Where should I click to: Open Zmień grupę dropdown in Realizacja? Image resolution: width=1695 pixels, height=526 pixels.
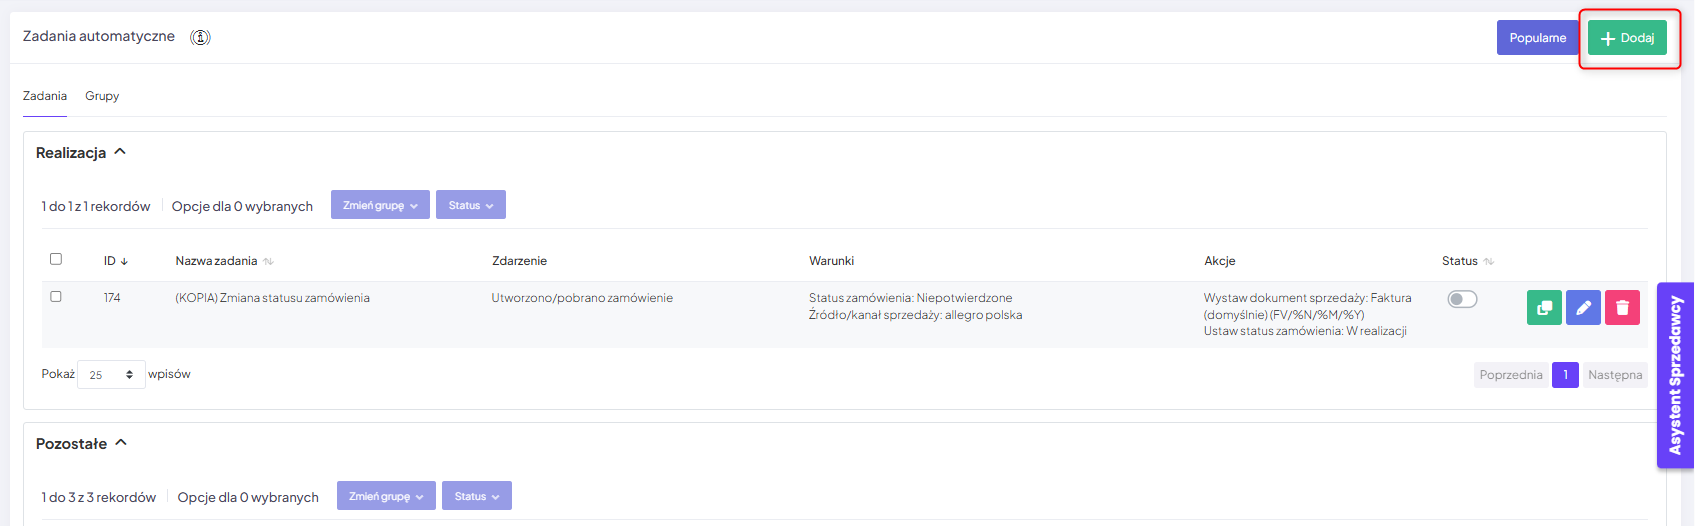tap(380, 205)
